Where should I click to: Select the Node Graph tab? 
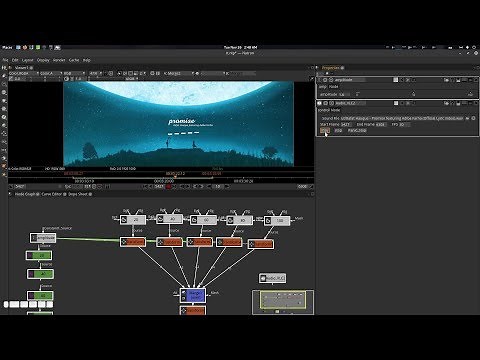tap(25, 194)
